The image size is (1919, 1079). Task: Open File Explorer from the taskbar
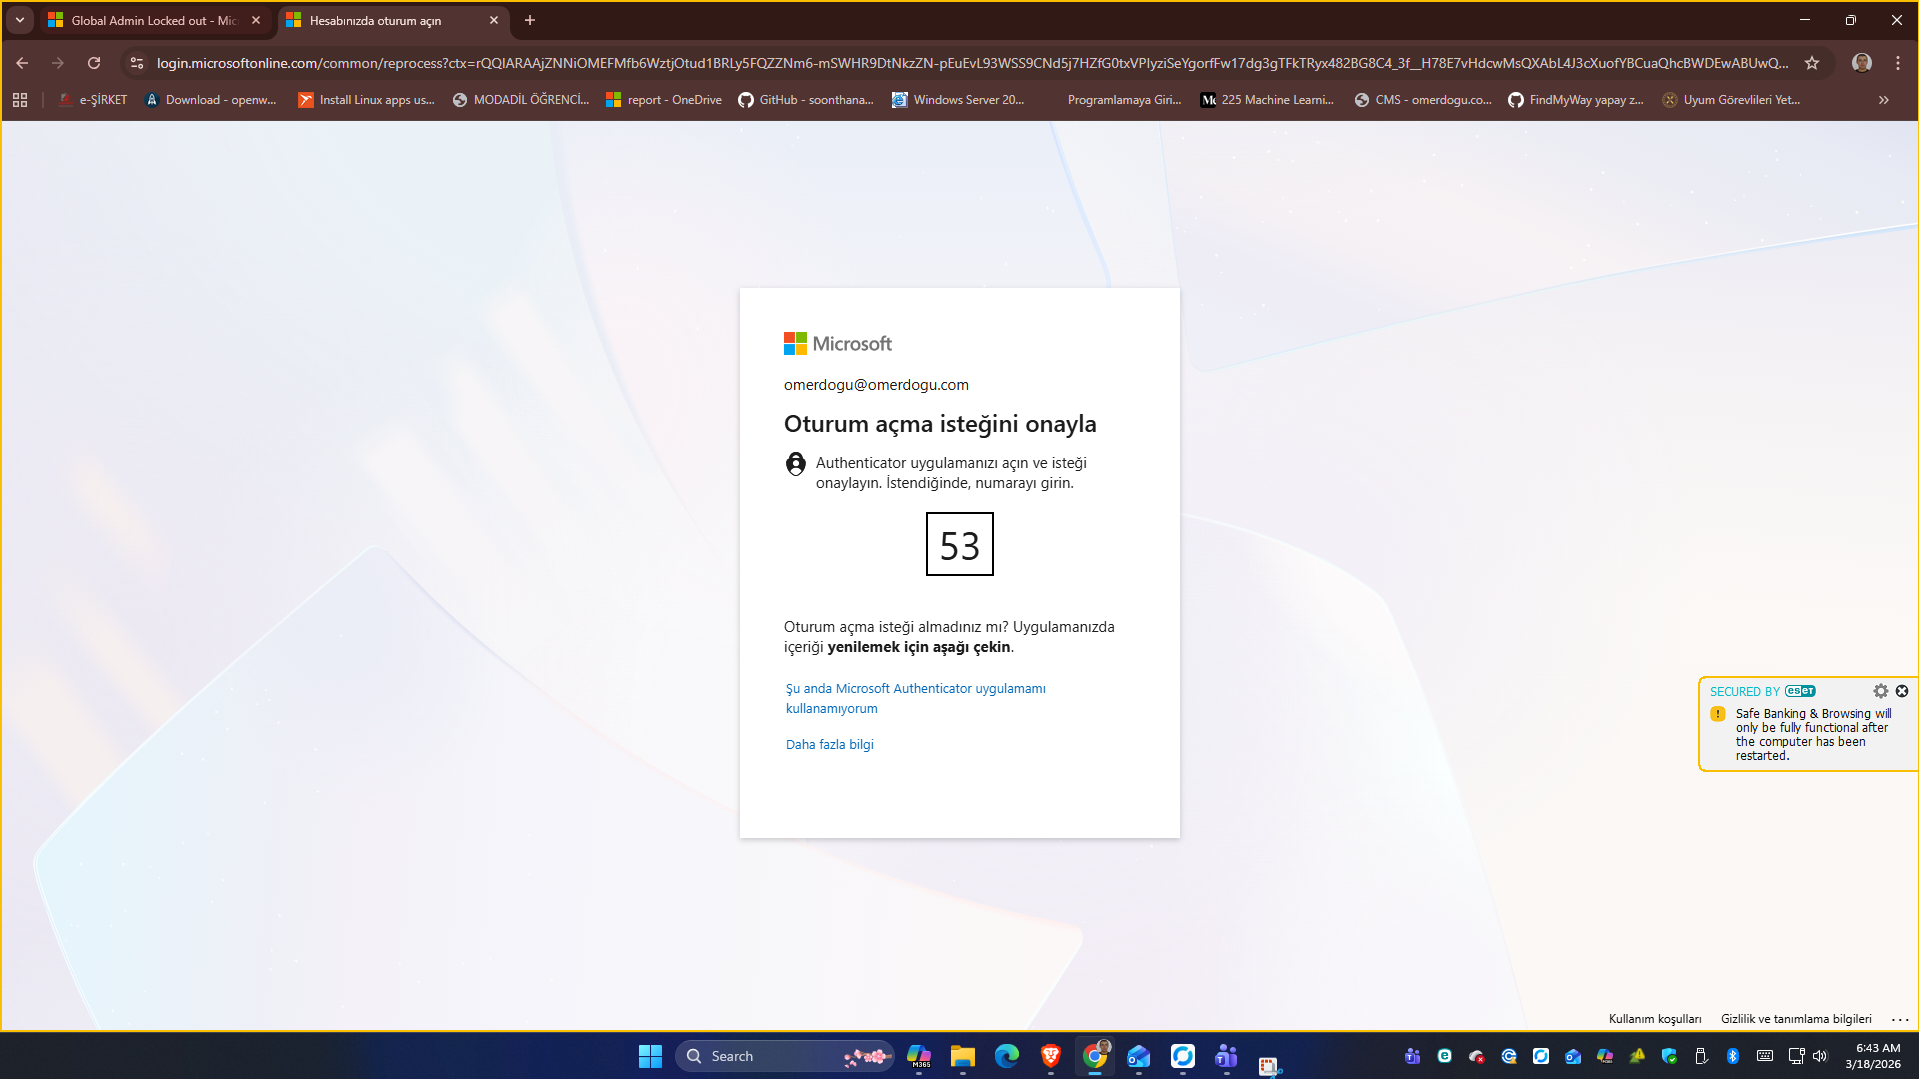point(963,1056)
